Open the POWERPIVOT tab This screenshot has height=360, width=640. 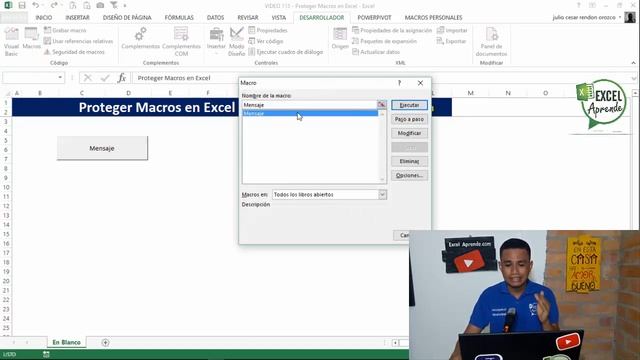pos(374,18)
